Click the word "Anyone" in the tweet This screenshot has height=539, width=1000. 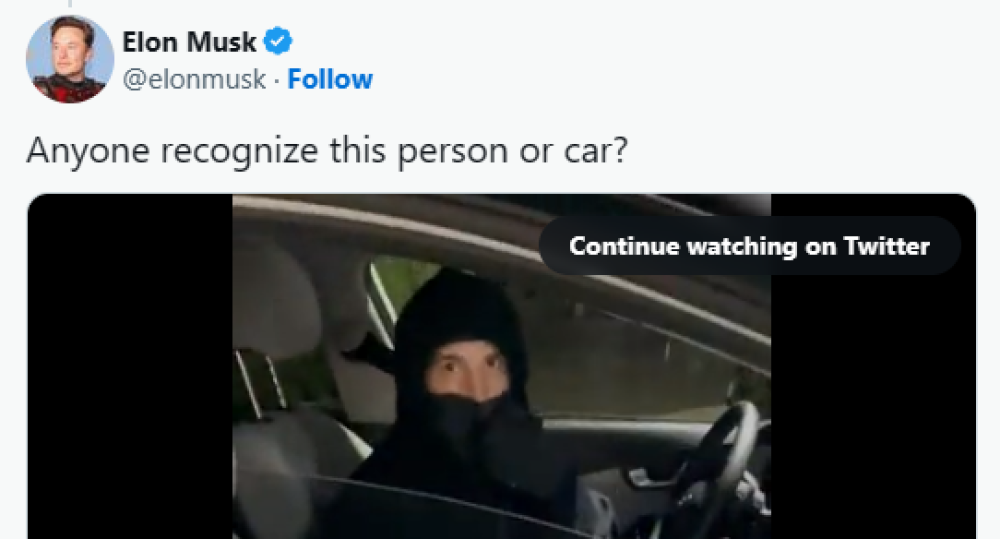[88, 152]
